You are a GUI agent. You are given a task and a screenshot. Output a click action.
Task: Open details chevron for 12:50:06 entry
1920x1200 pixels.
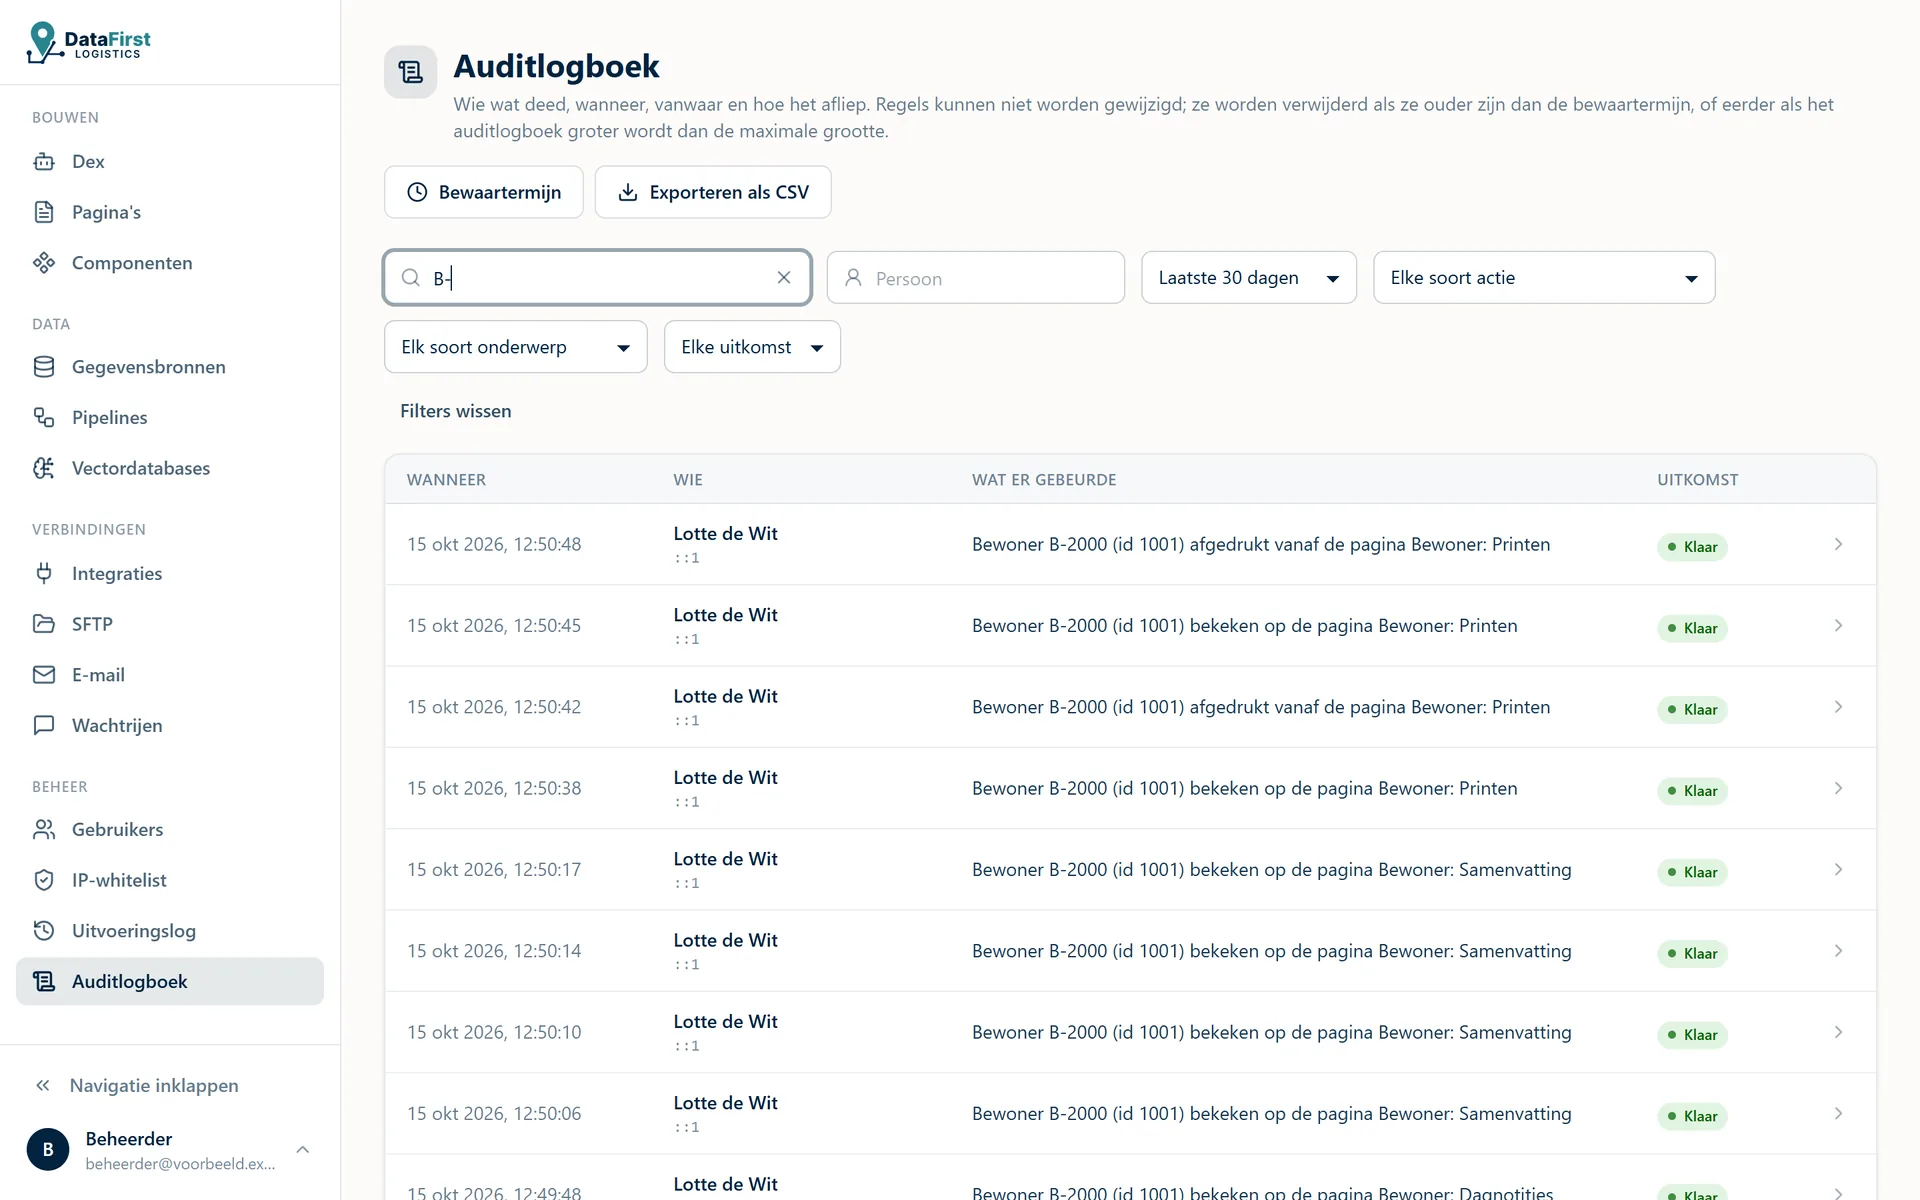[1838, 1114]
